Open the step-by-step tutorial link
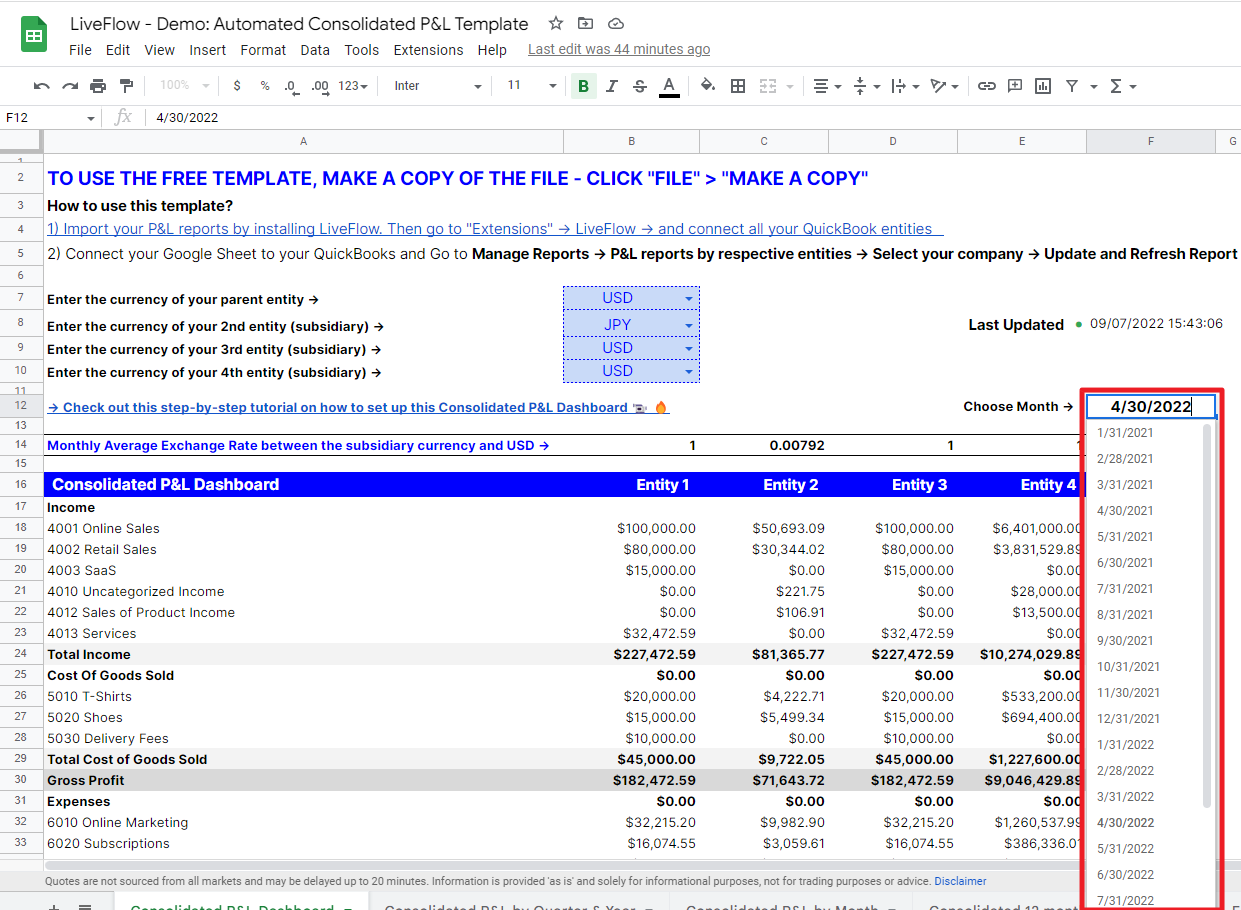1241x910 pixels. (x=358, y=407)
